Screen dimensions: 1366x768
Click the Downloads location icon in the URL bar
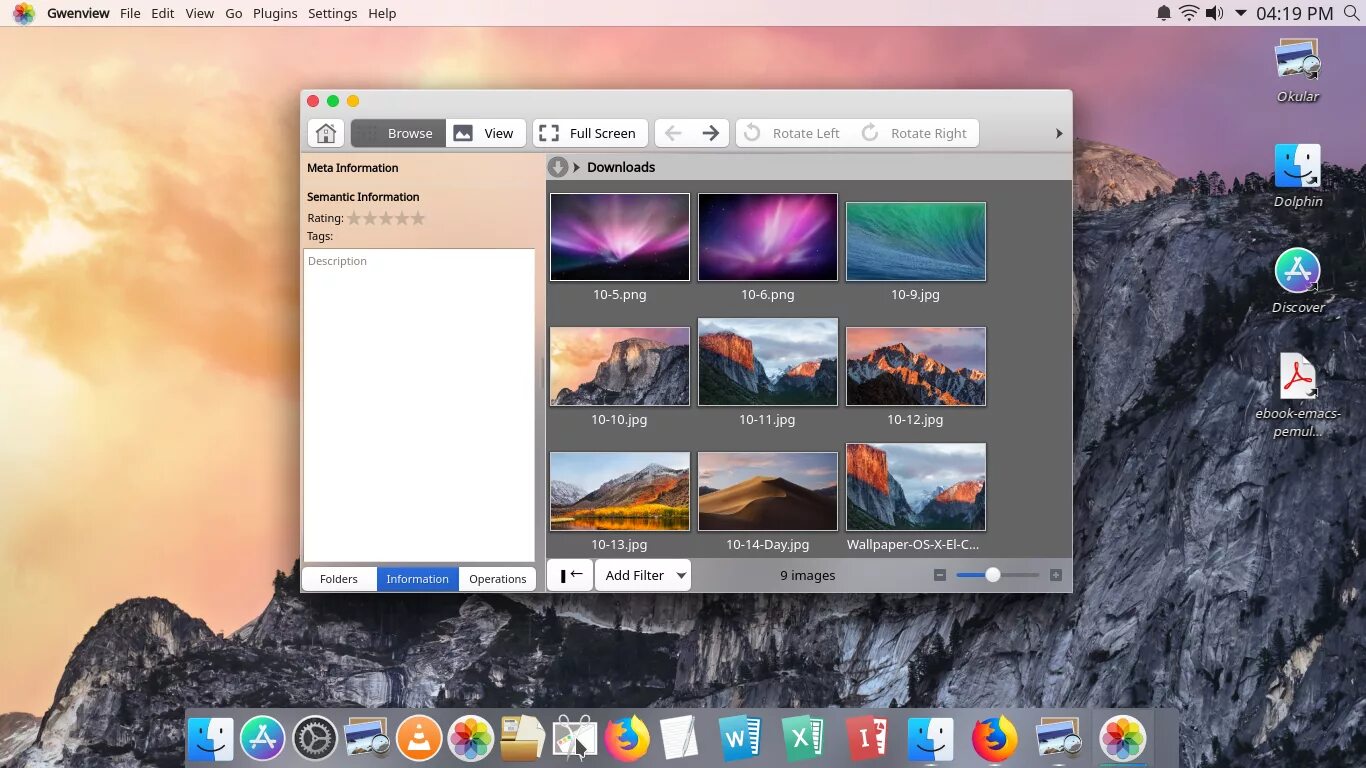(558, 167)
